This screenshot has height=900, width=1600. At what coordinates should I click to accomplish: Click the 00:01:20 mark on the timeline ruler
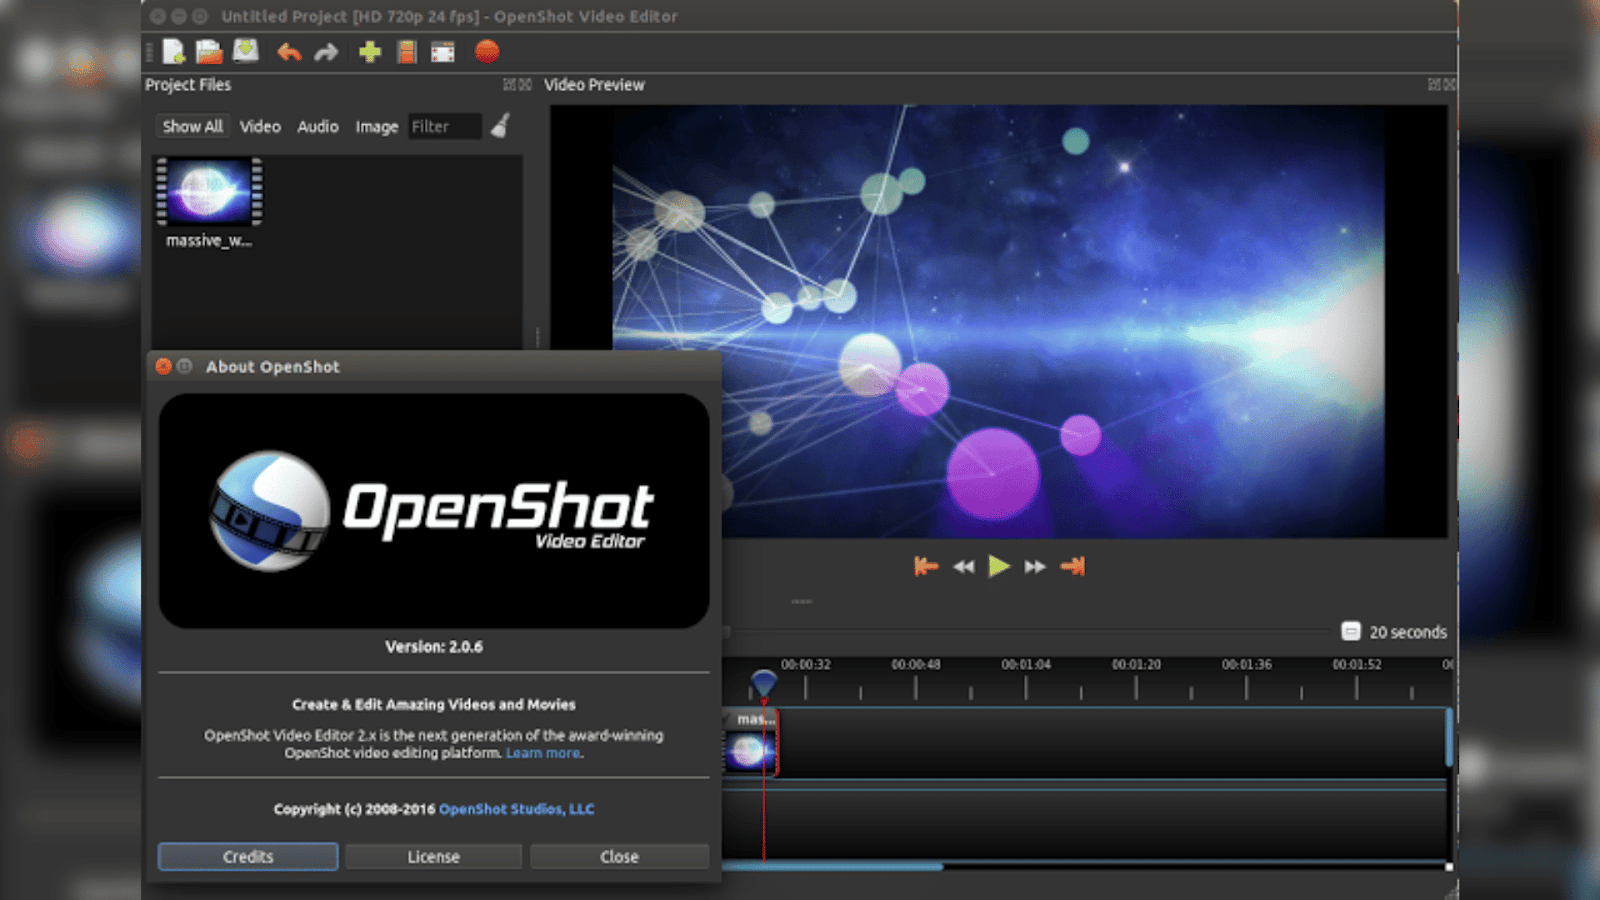pyautogui.click(x=1136, y=664)
